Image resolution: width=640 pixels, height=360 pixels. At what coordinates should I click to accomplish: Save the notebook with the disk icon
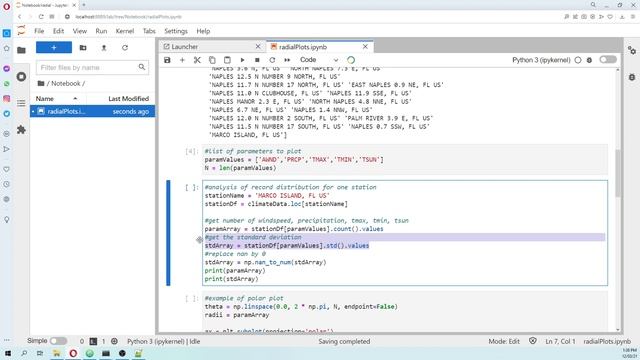point(167,60)
